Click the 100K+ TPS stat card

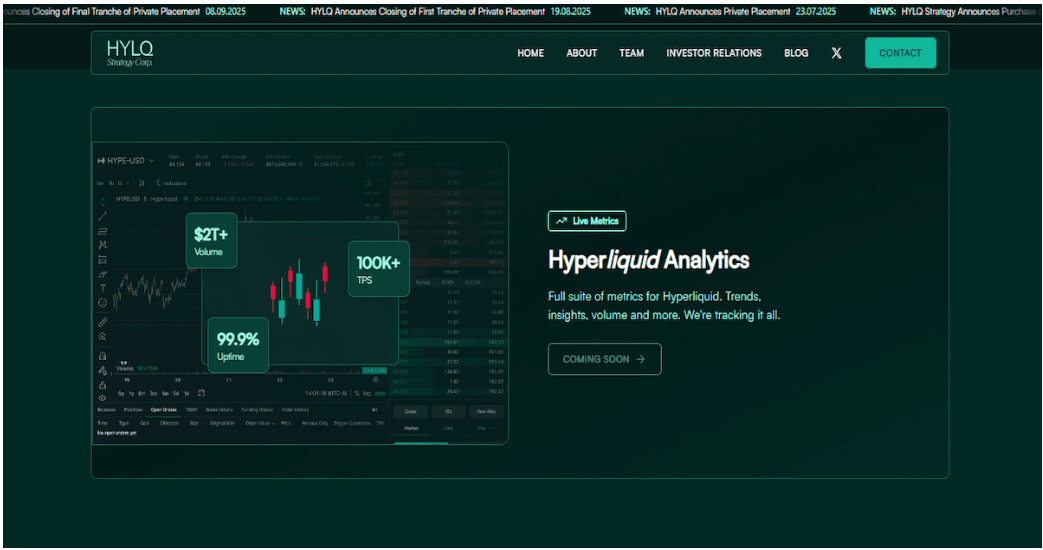click(378, 269)
